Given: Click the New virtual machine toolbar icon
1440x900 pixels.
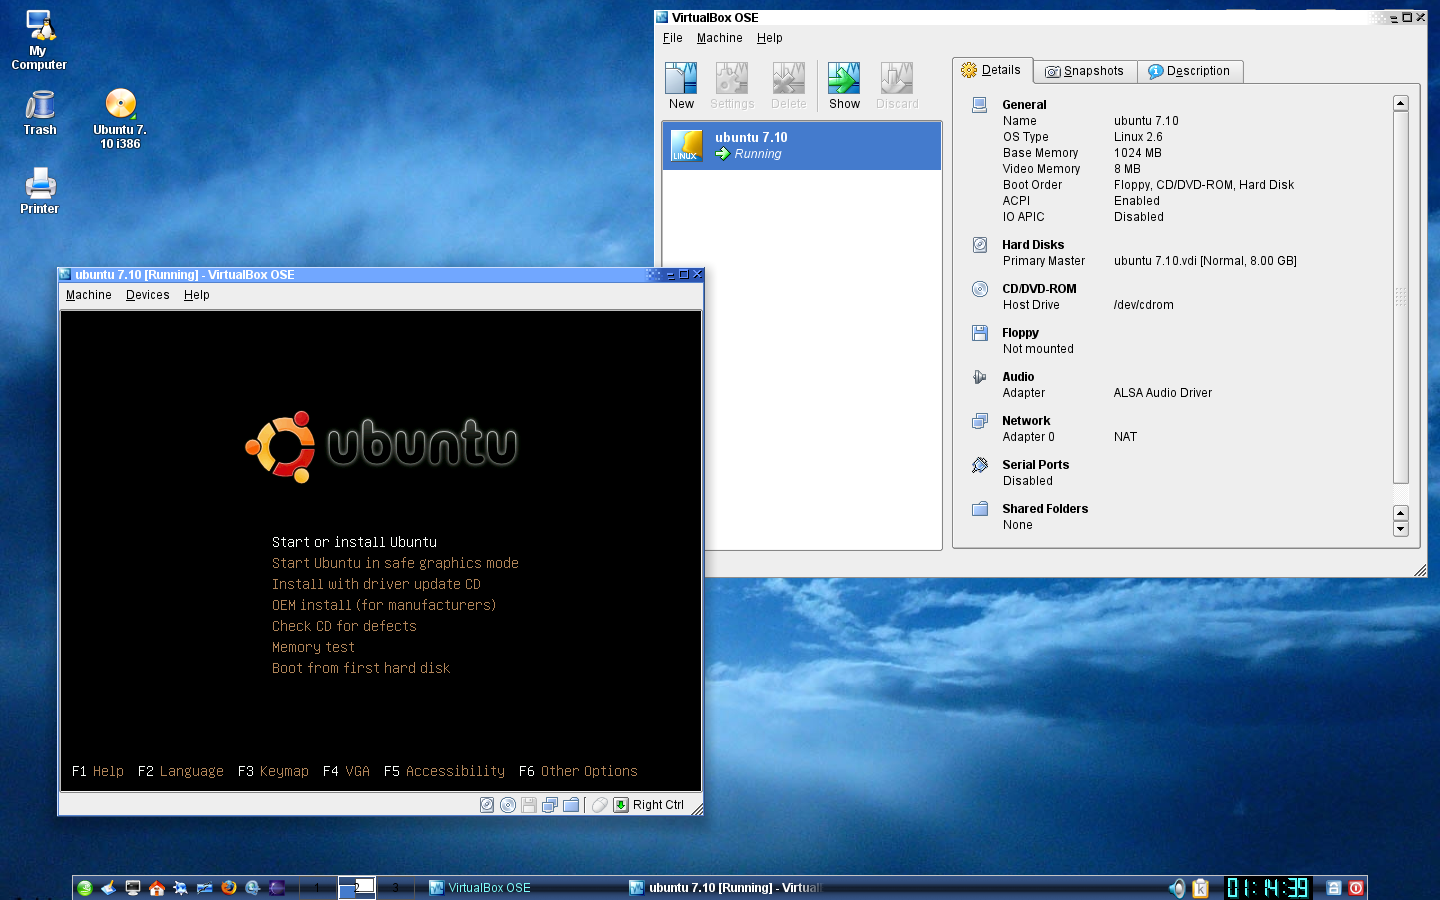Looking at the screenshot, I should 681,86.
